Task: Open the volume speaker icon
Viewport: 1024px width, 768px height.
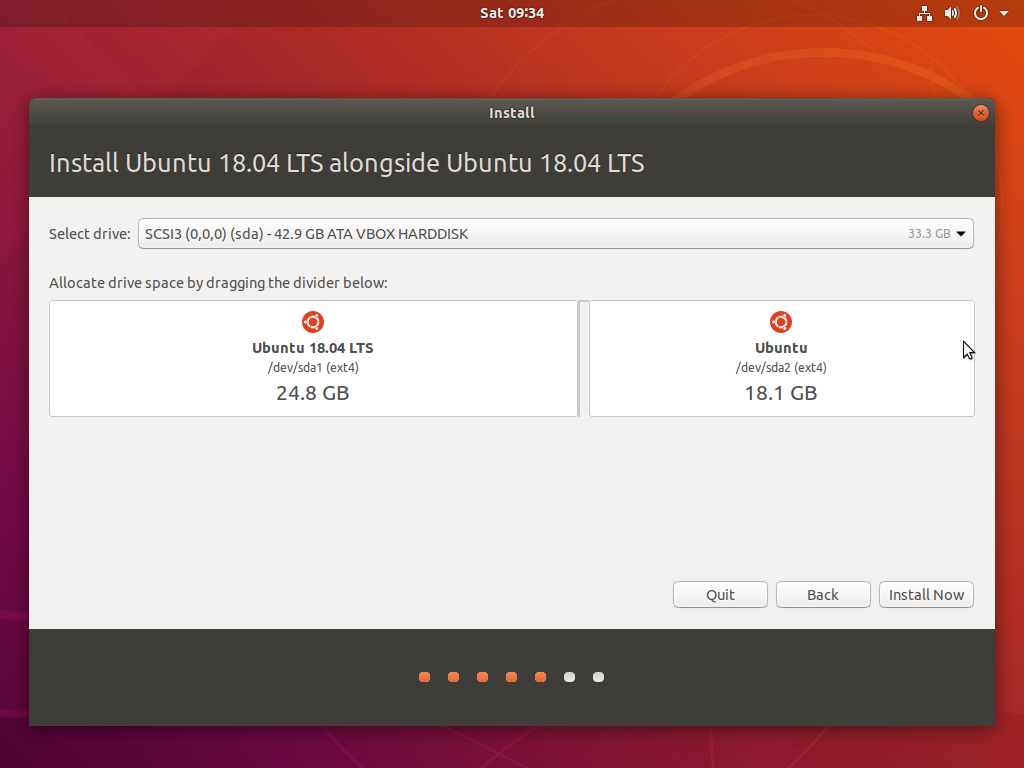Action: [952, 13]
